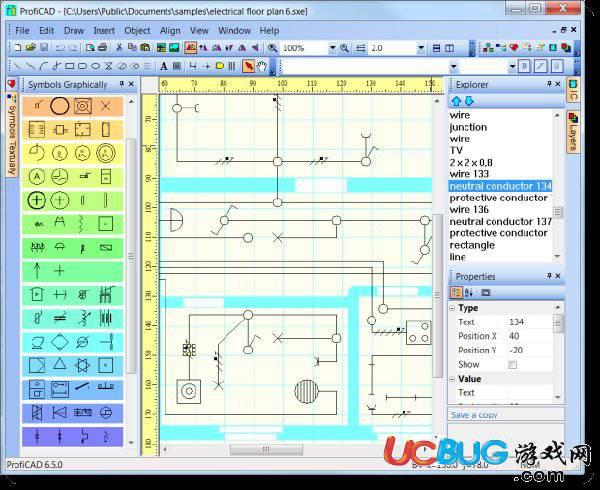Toggle the arrow select pointer tool
The height and width of the screenshot is (490, 600).
(248, 67)
